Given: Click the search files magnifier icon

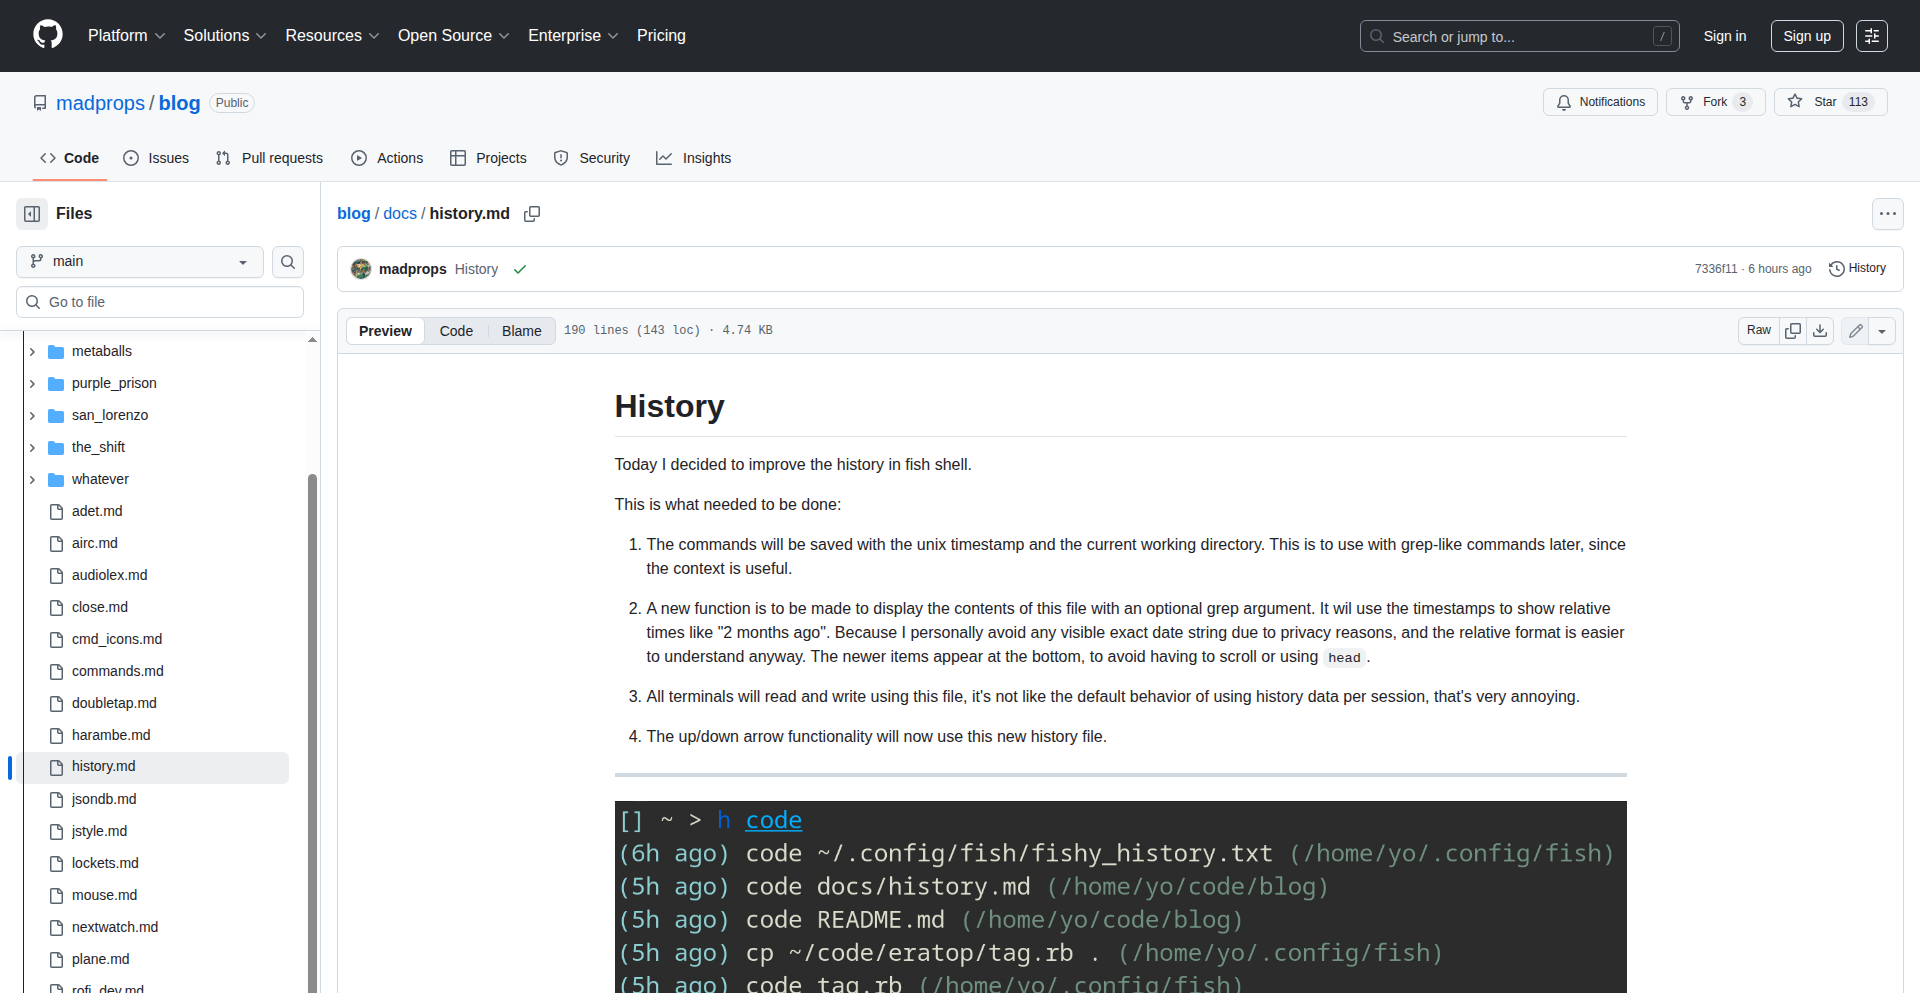Looking at the screenshot, I should [x=288, y=262].
